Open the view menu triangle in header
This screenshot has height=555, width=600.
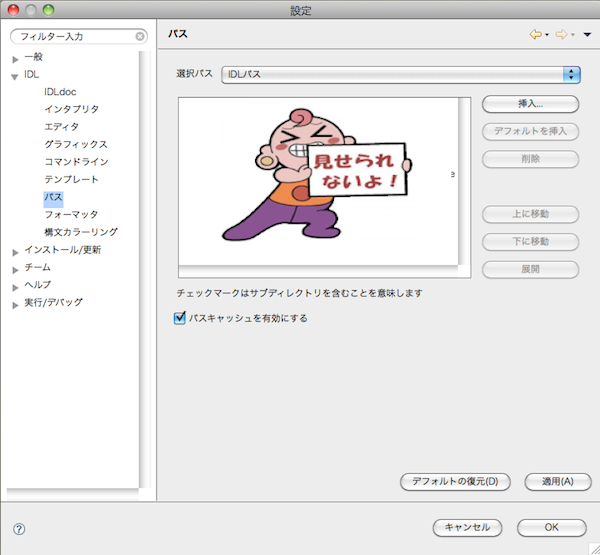click(x=587, y=35)
